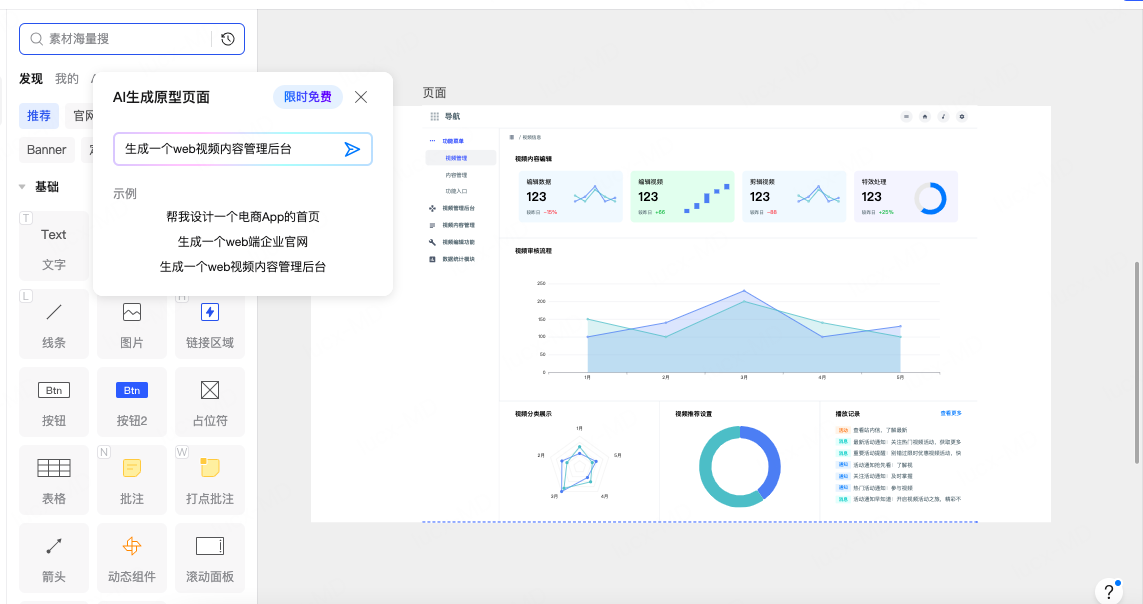Choose example 生成一个web视频内容管理后台

click(x=243, y=267)
